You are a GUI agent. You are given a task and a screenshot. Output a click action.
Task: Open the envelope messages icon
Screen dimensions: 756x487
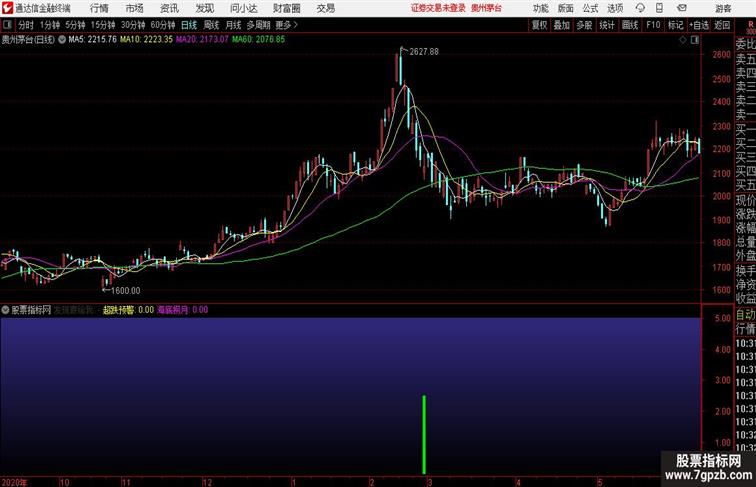(x=682, y=8)
